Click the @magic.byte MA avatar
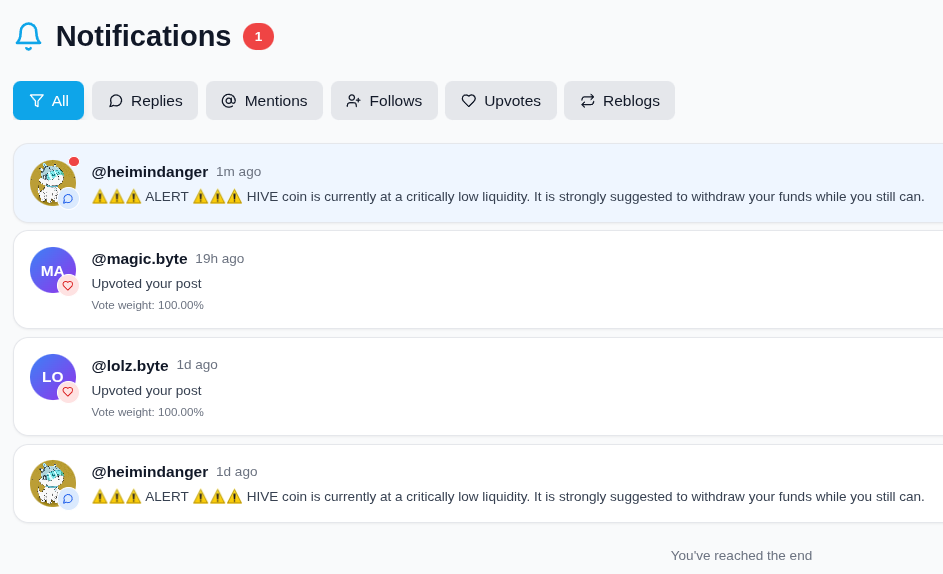943x574 pixels. [51, 268]
